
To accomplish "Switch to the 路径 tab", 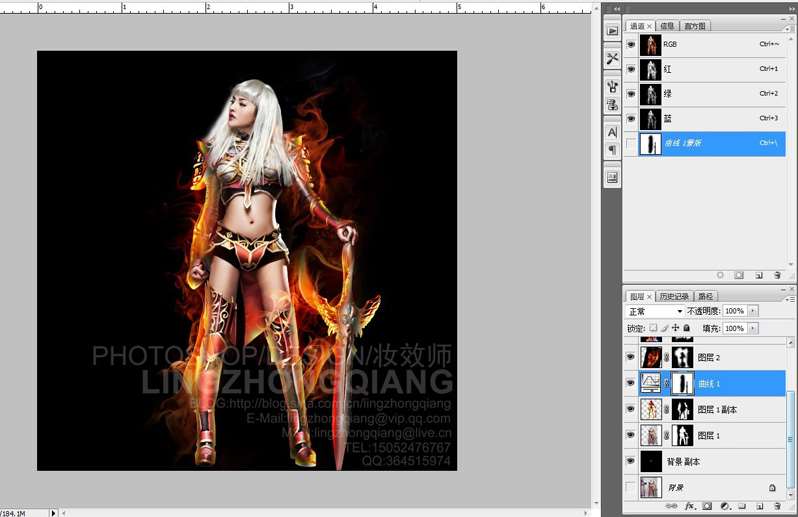I will point(705,296).
